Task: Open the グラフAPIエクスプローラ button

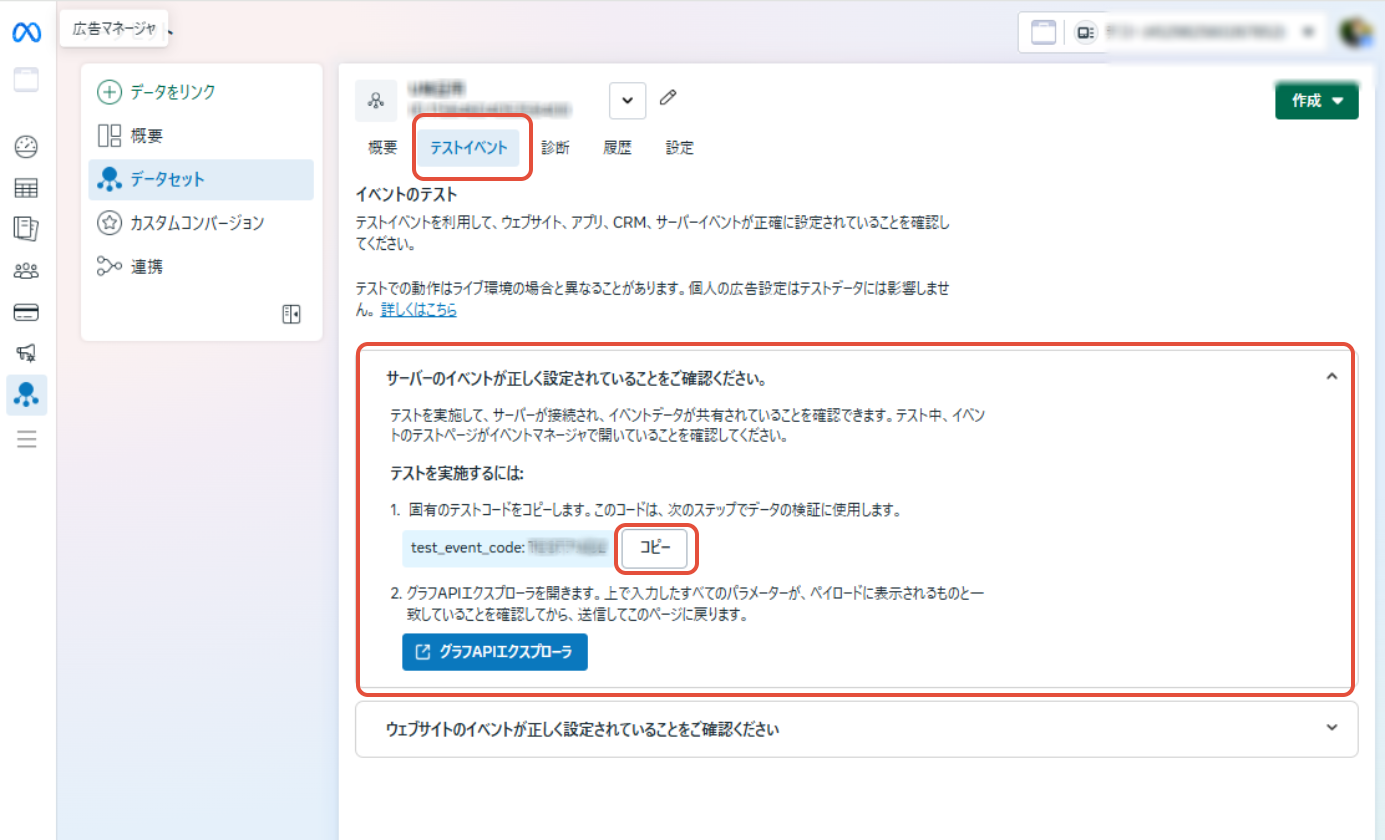Action: point(494,652)
